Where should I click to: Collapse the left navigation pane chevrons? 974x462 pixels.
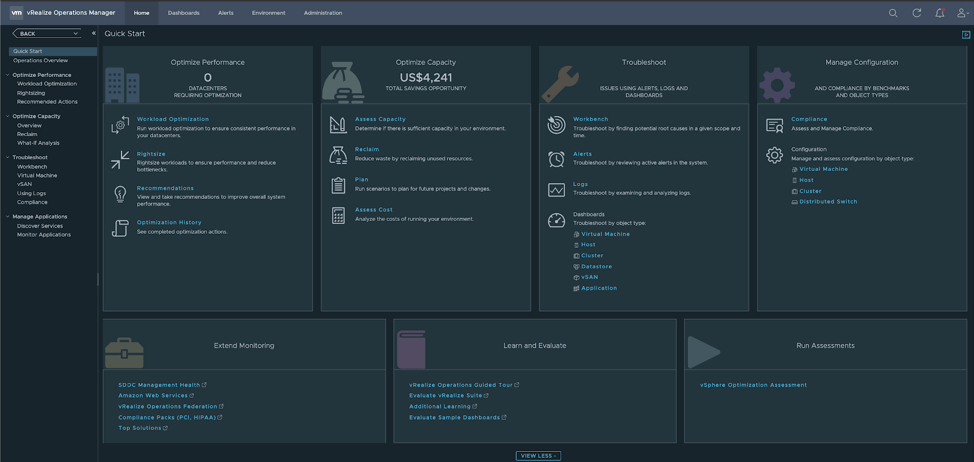pos(94,34)
